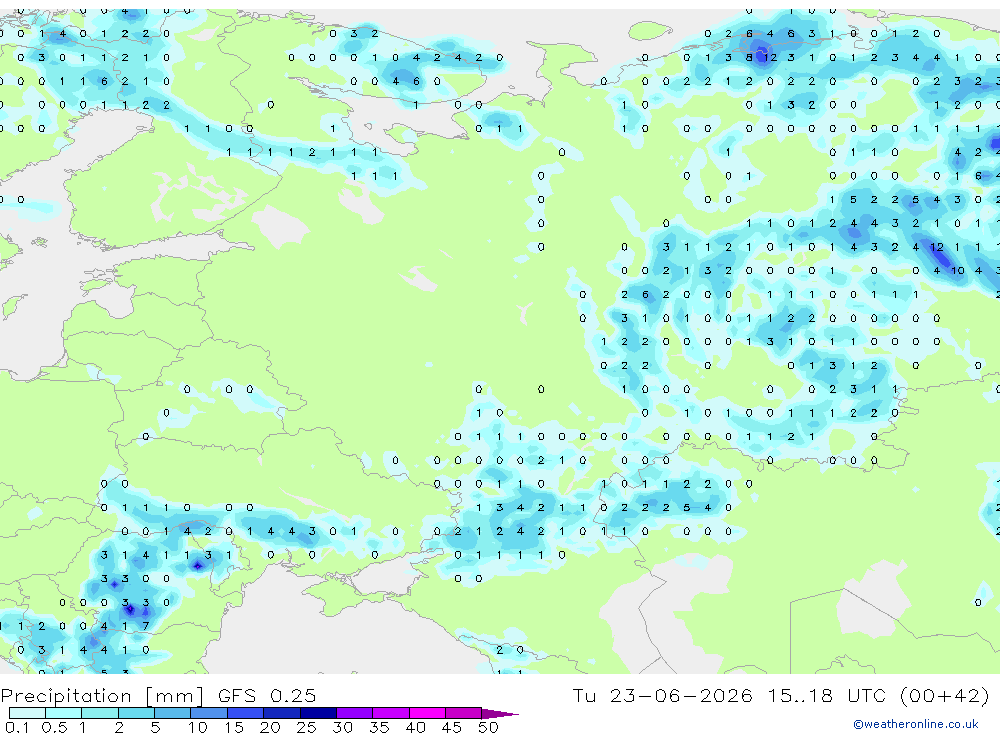The height and width of the screenshot is (733, 1000).
Task: Click the 1–2 mm legend color swatch
Action: [100, 713]
